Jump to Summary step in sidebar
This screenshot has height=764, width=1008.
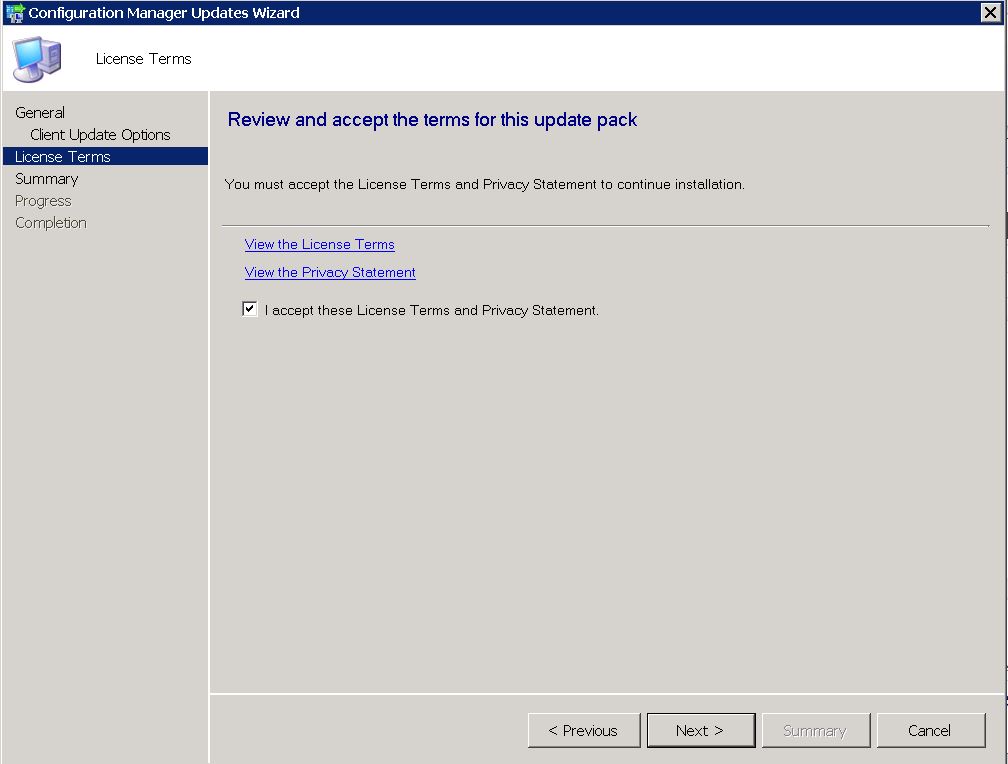(46, 179)
